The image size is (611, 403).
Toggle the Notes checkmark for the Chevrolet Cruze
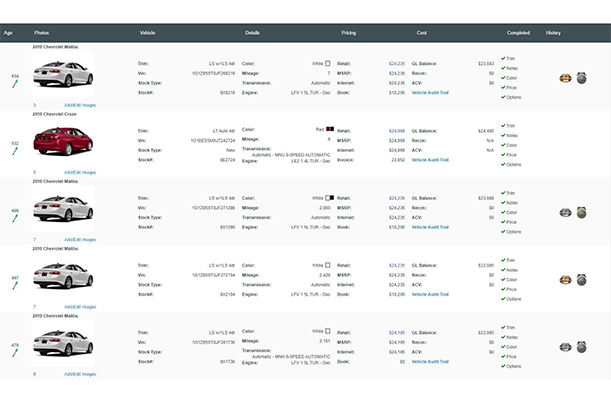click(511, 135)
